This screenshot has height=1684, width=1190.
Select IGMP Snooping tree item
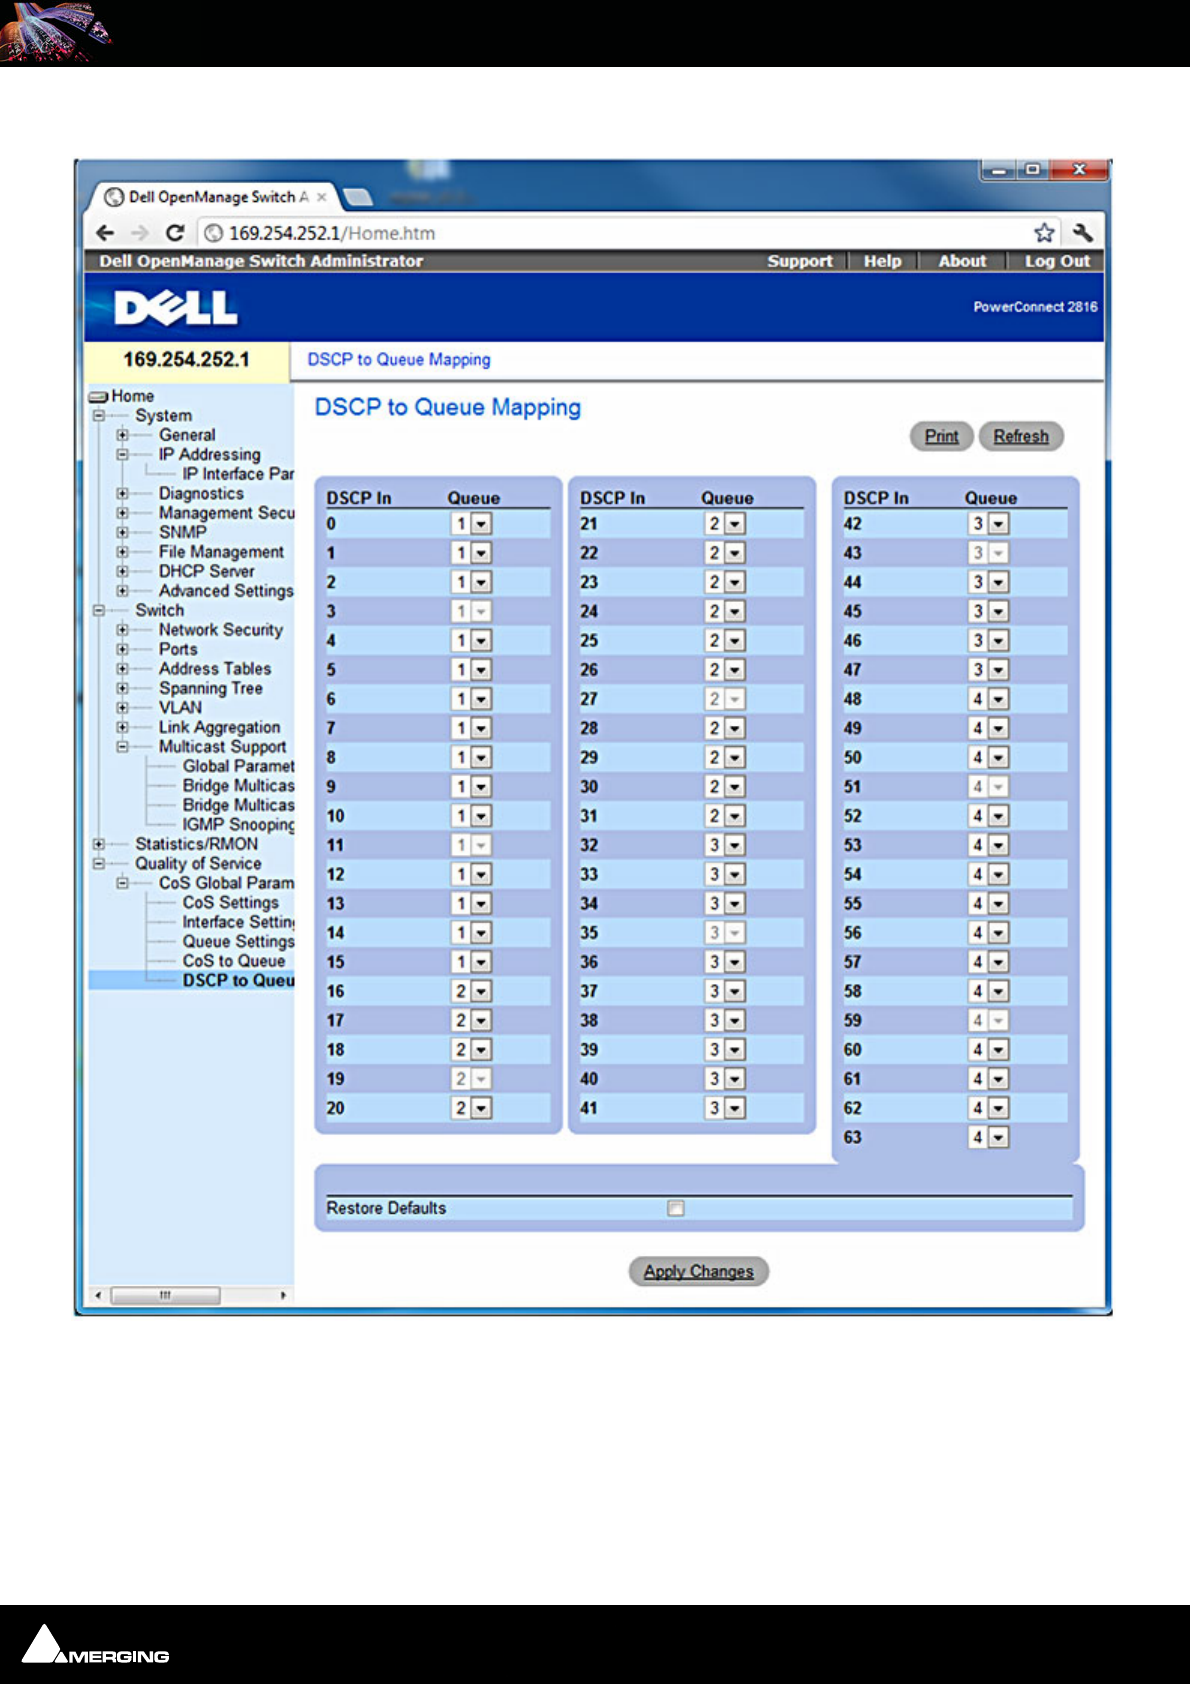click(238, 825)
